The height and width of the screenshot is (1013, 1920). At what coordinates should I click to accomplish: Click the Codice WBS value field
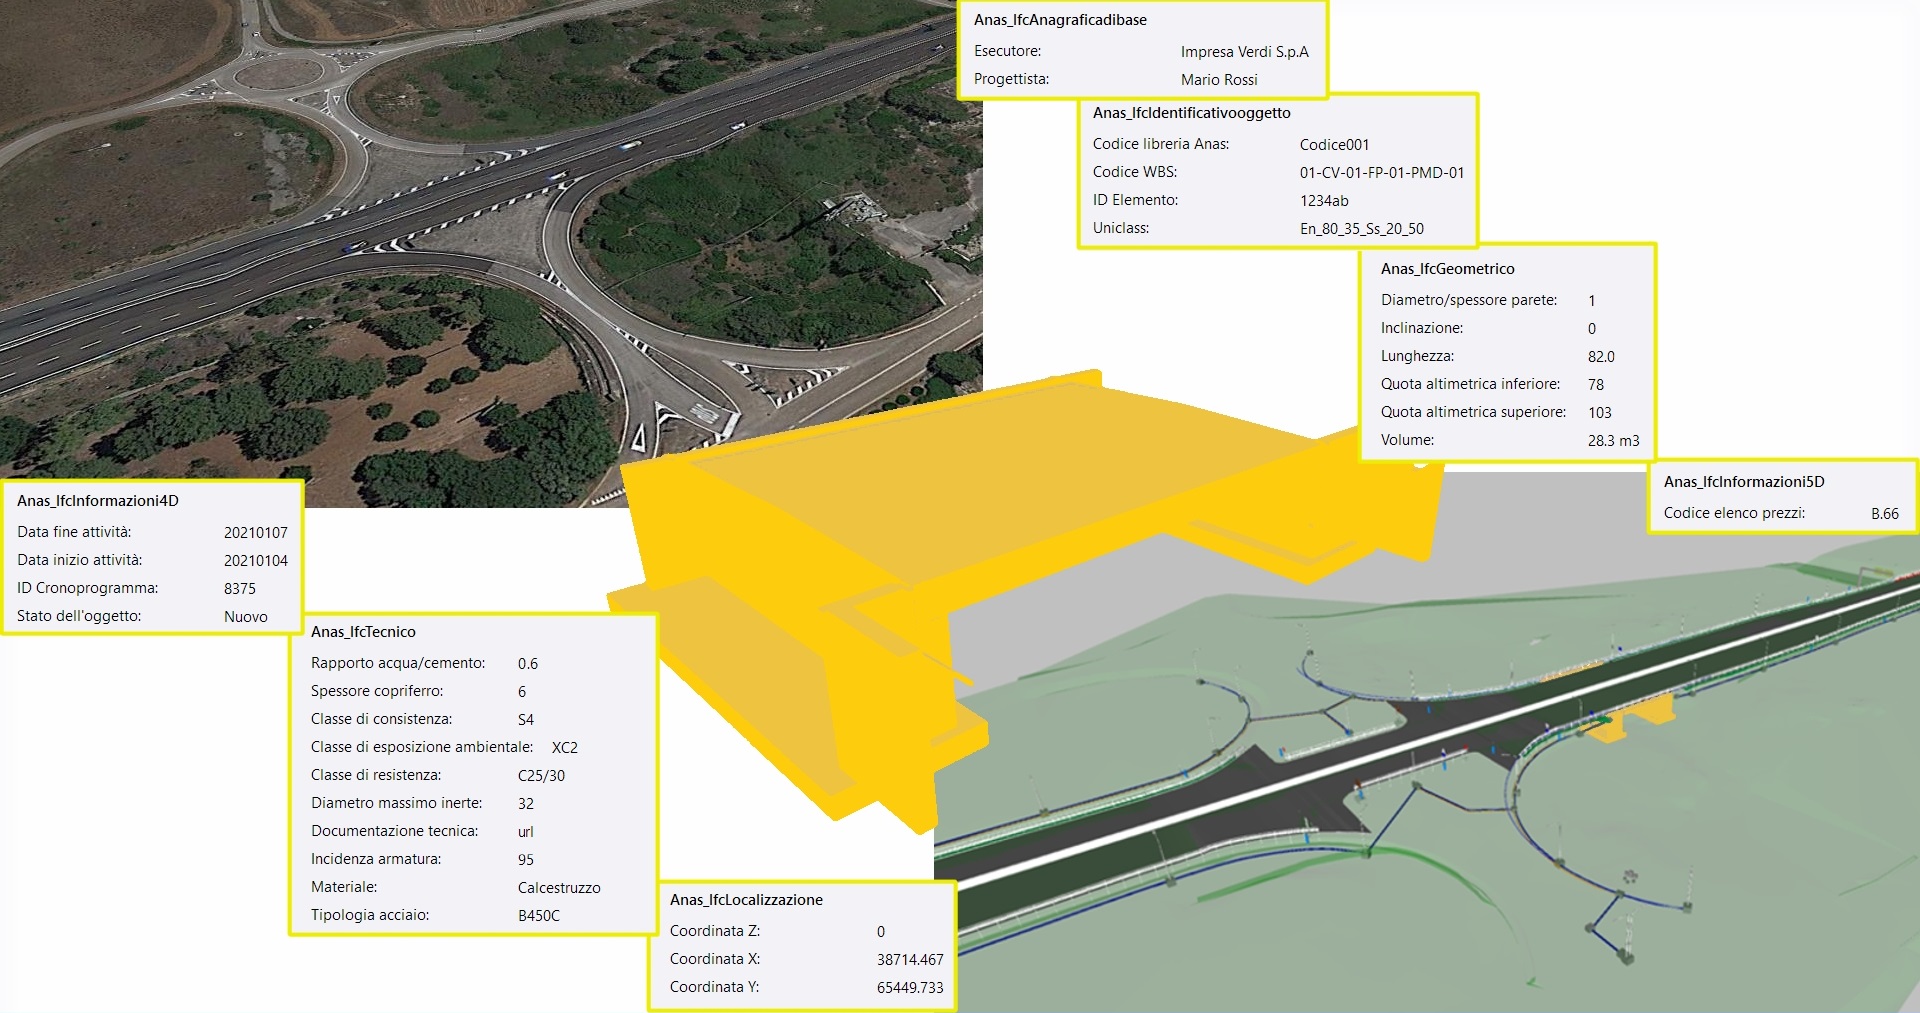[x=1382, y=172]
